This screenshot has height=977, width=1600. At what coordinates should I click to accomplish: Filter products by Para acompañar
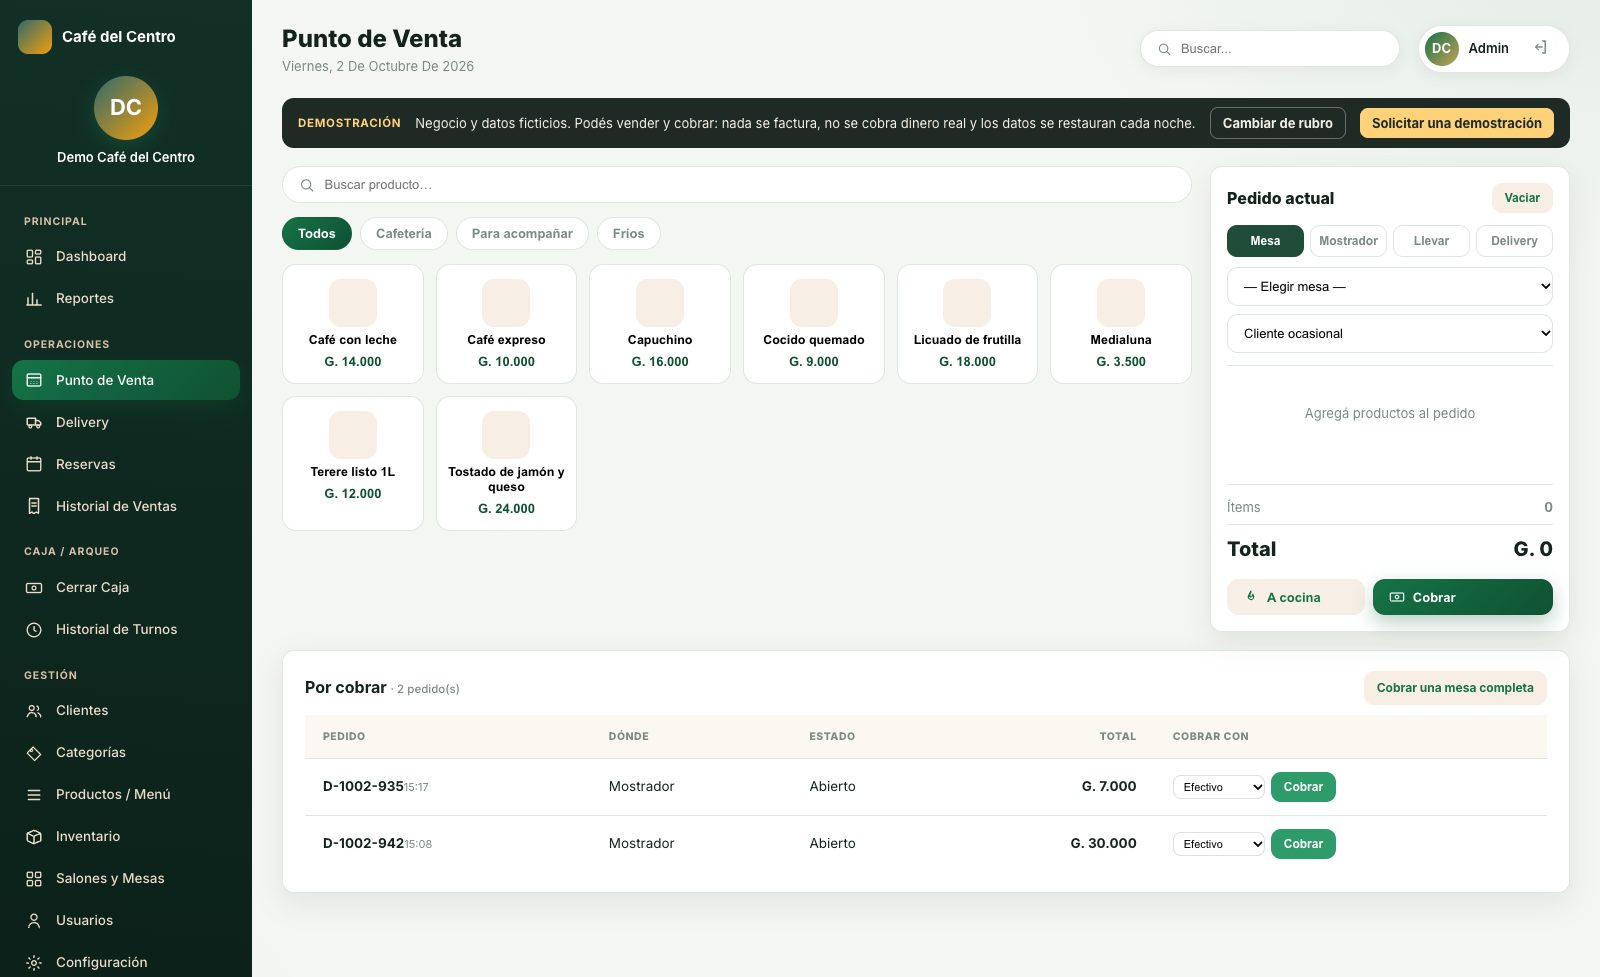(x=522, y=233)
